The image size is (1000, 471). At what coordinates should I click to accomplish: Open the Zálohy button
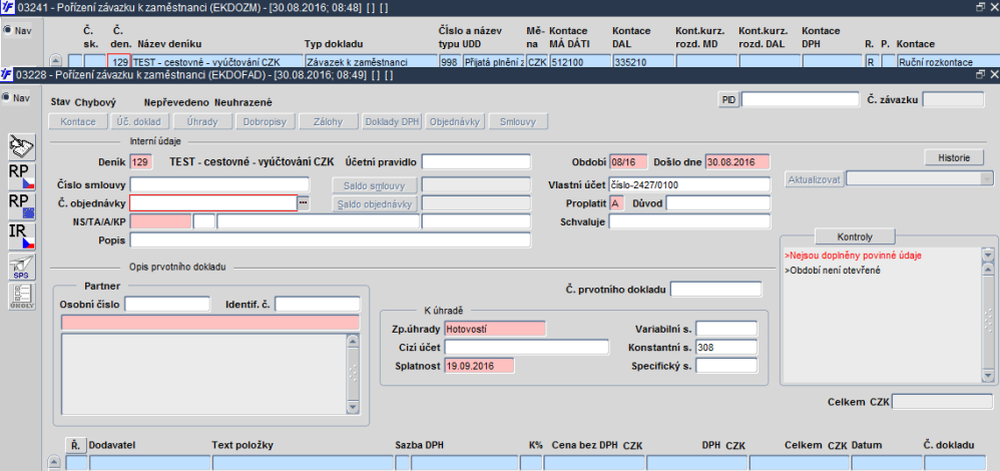coord(328,122)
